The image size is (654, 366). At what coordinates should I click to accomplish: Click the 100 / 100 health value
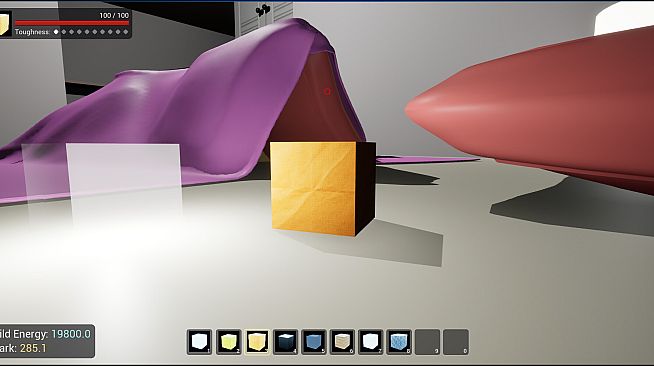click(114, 15)
